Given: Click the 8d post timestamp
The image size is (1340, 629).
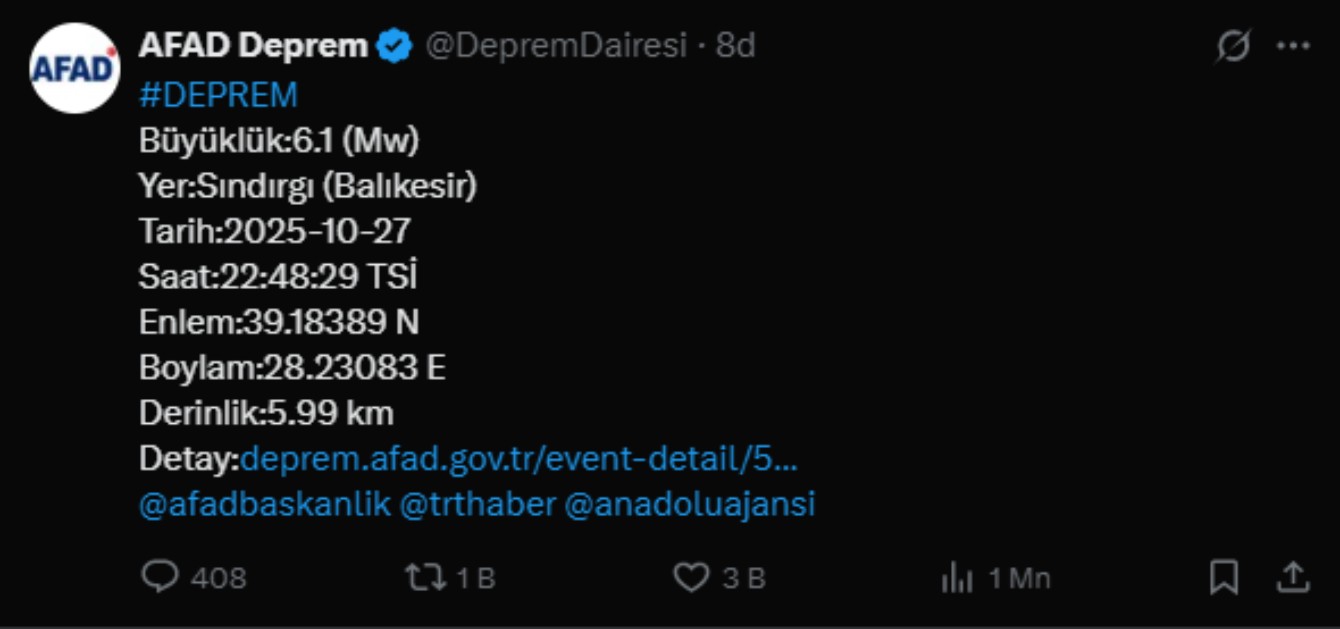Looking at the screenshot, I should tap(735, 45).
